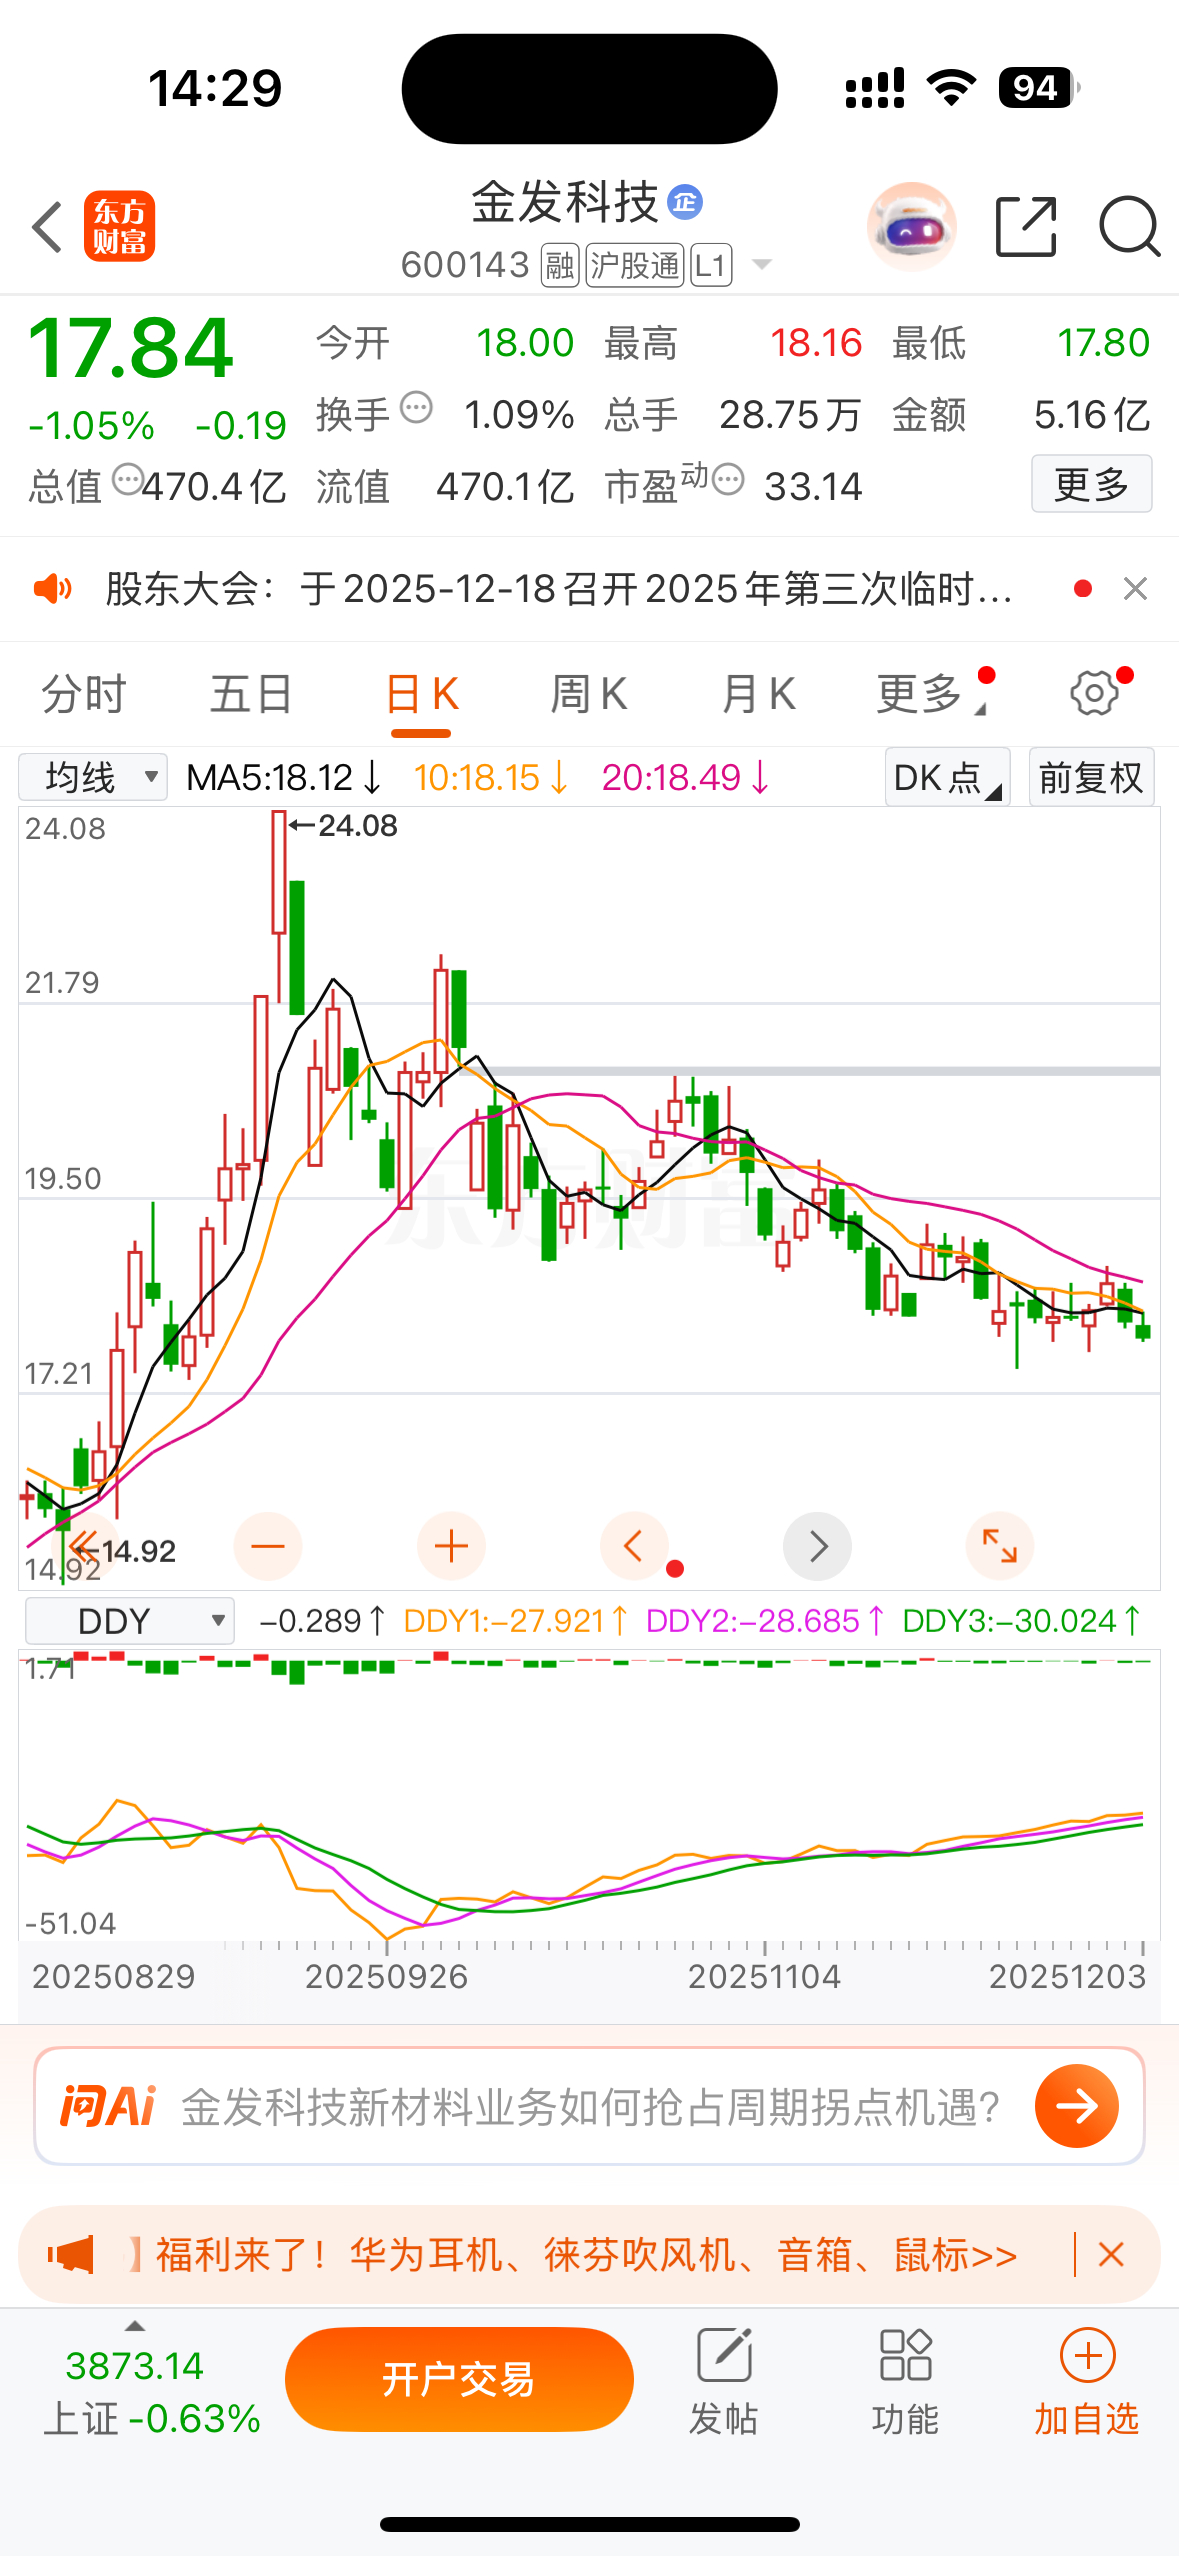The height and width of the screenshot is (2556, 1179).
Task: Tap the announcement speaker icon
Action: click(x=52, y=589)
